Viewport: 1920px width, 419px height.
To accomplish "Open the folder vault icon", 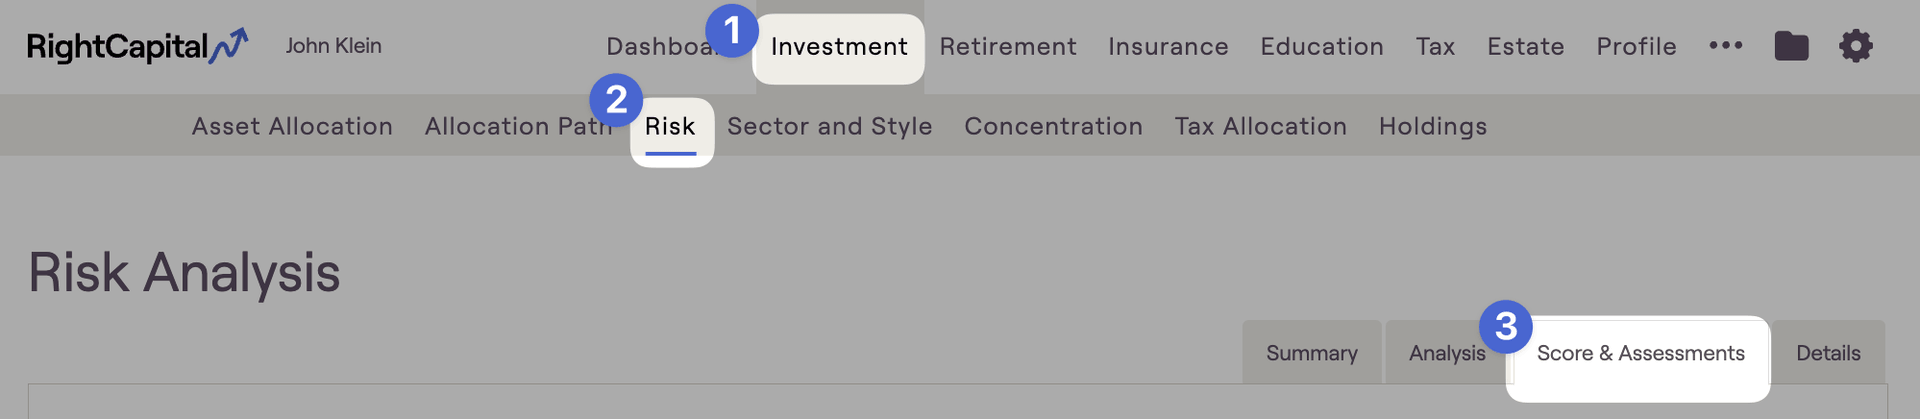I will [x=1791, y=46].
